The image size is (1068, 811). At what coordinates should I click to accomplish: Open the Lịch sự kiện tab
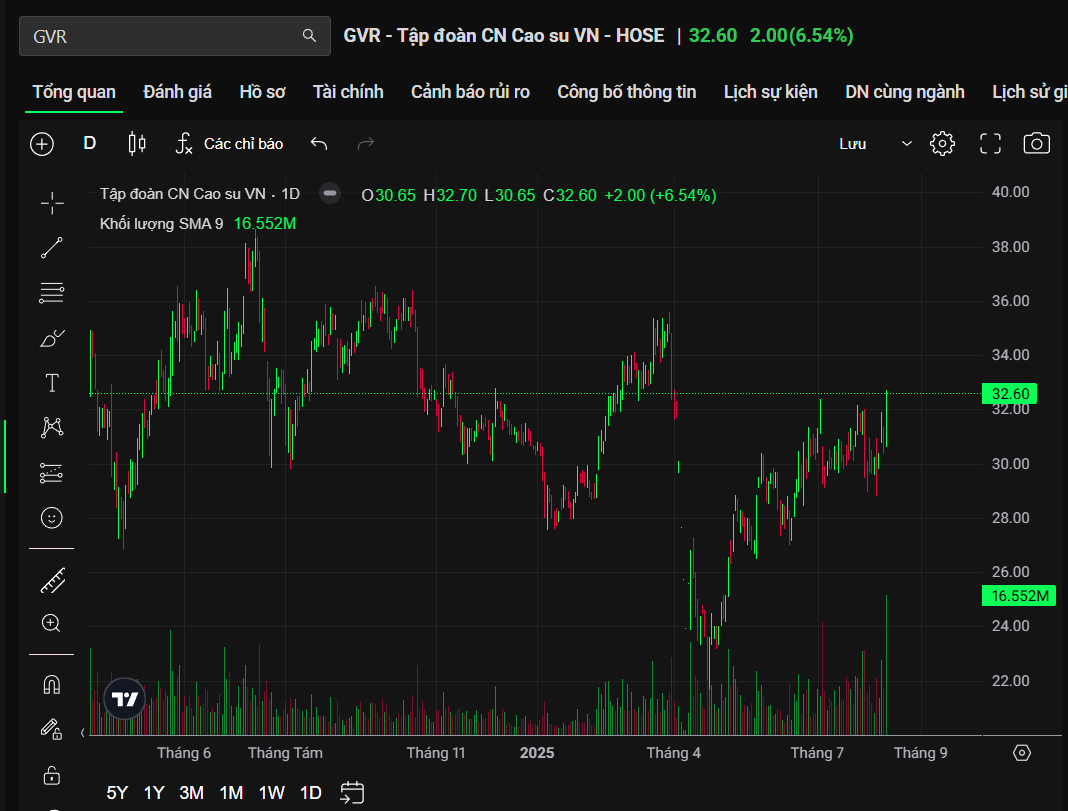pos(770,92)
